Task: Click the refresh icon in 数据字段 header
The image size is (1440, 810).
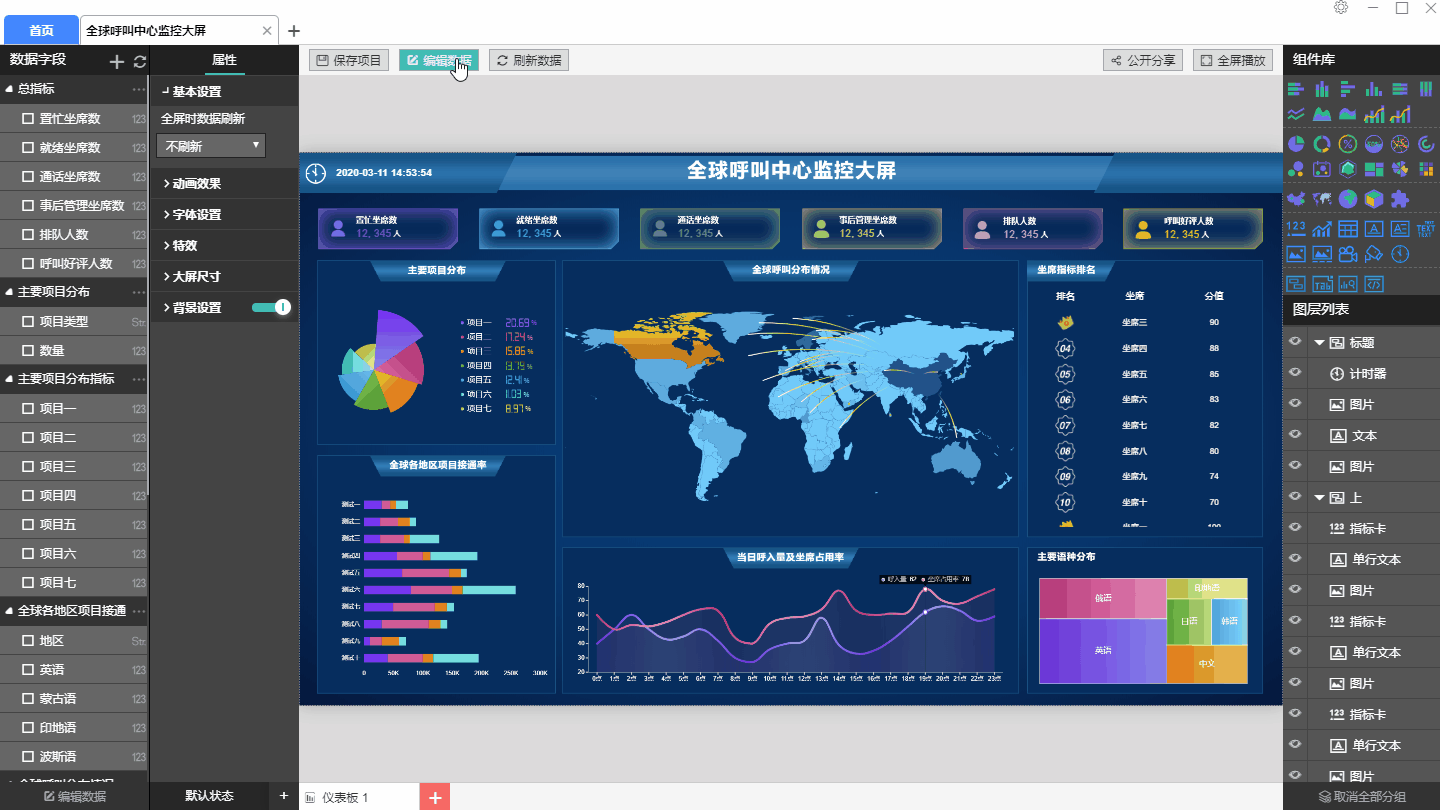Action: coord(140,62)
